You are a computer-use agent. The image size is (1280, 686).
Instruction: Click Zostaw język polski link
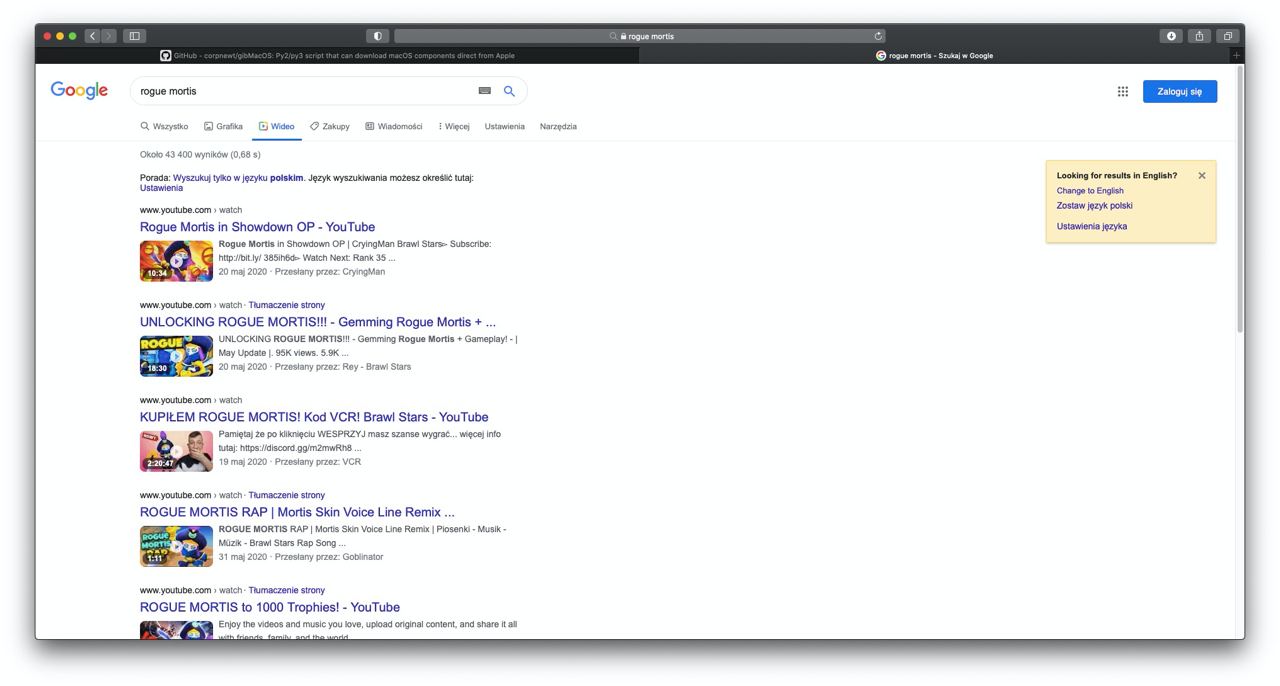[1095, 206]
